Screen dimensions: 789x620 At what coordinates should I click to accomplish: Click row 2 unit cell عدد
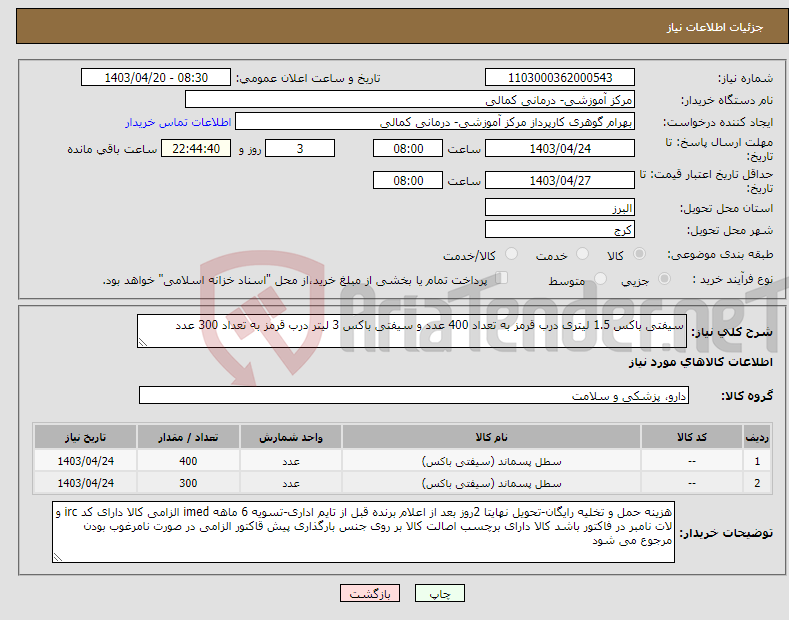click(x=290, y=483)
